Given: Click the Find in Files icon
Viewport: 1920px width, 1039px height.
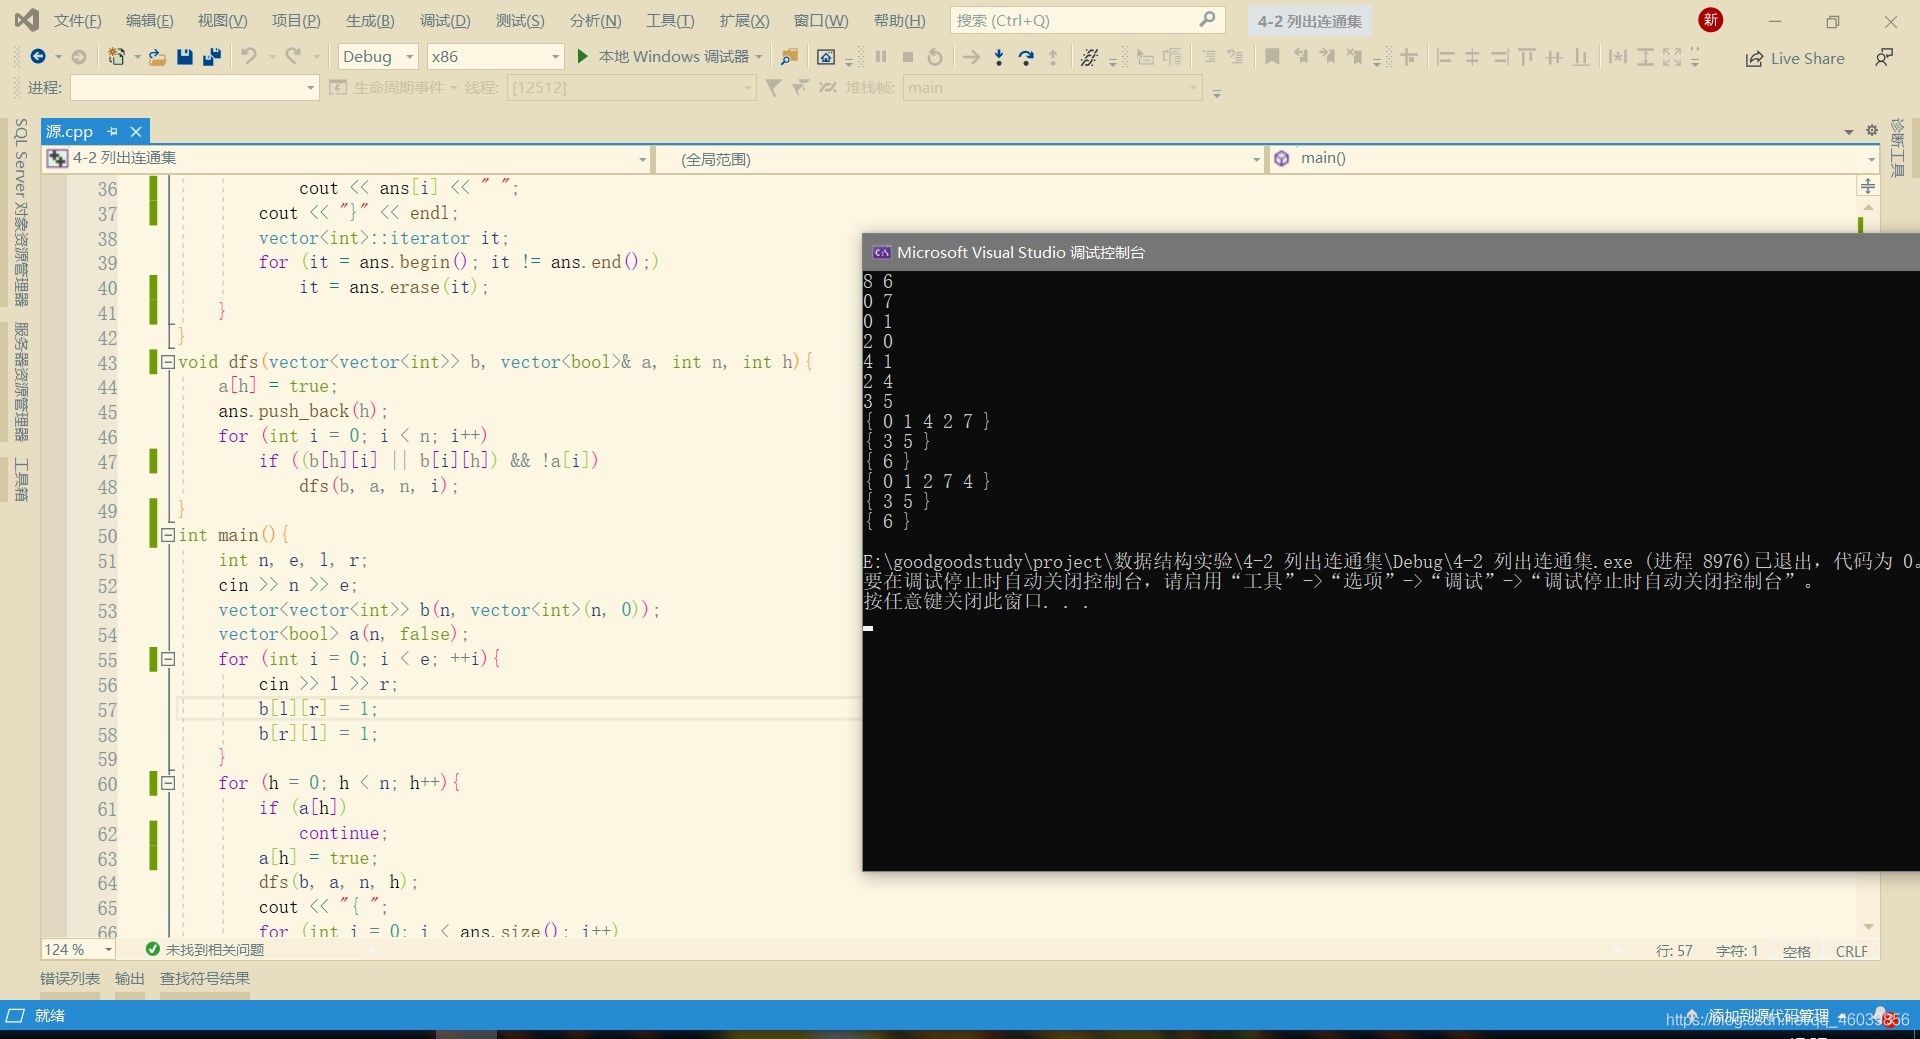Looking at the screenshot, I should (x=789, y=57).
